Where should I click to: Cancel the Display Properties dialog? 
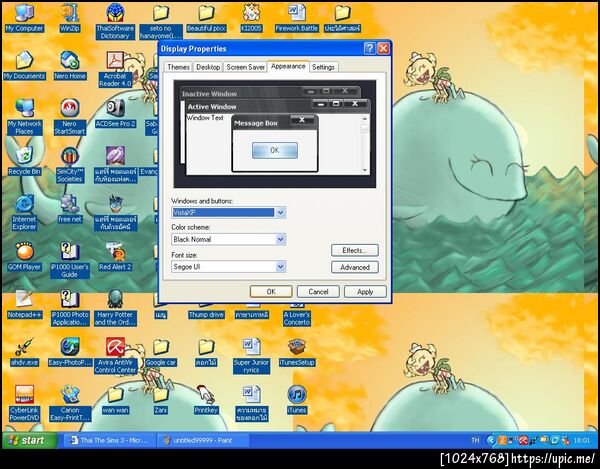point(318,291)
